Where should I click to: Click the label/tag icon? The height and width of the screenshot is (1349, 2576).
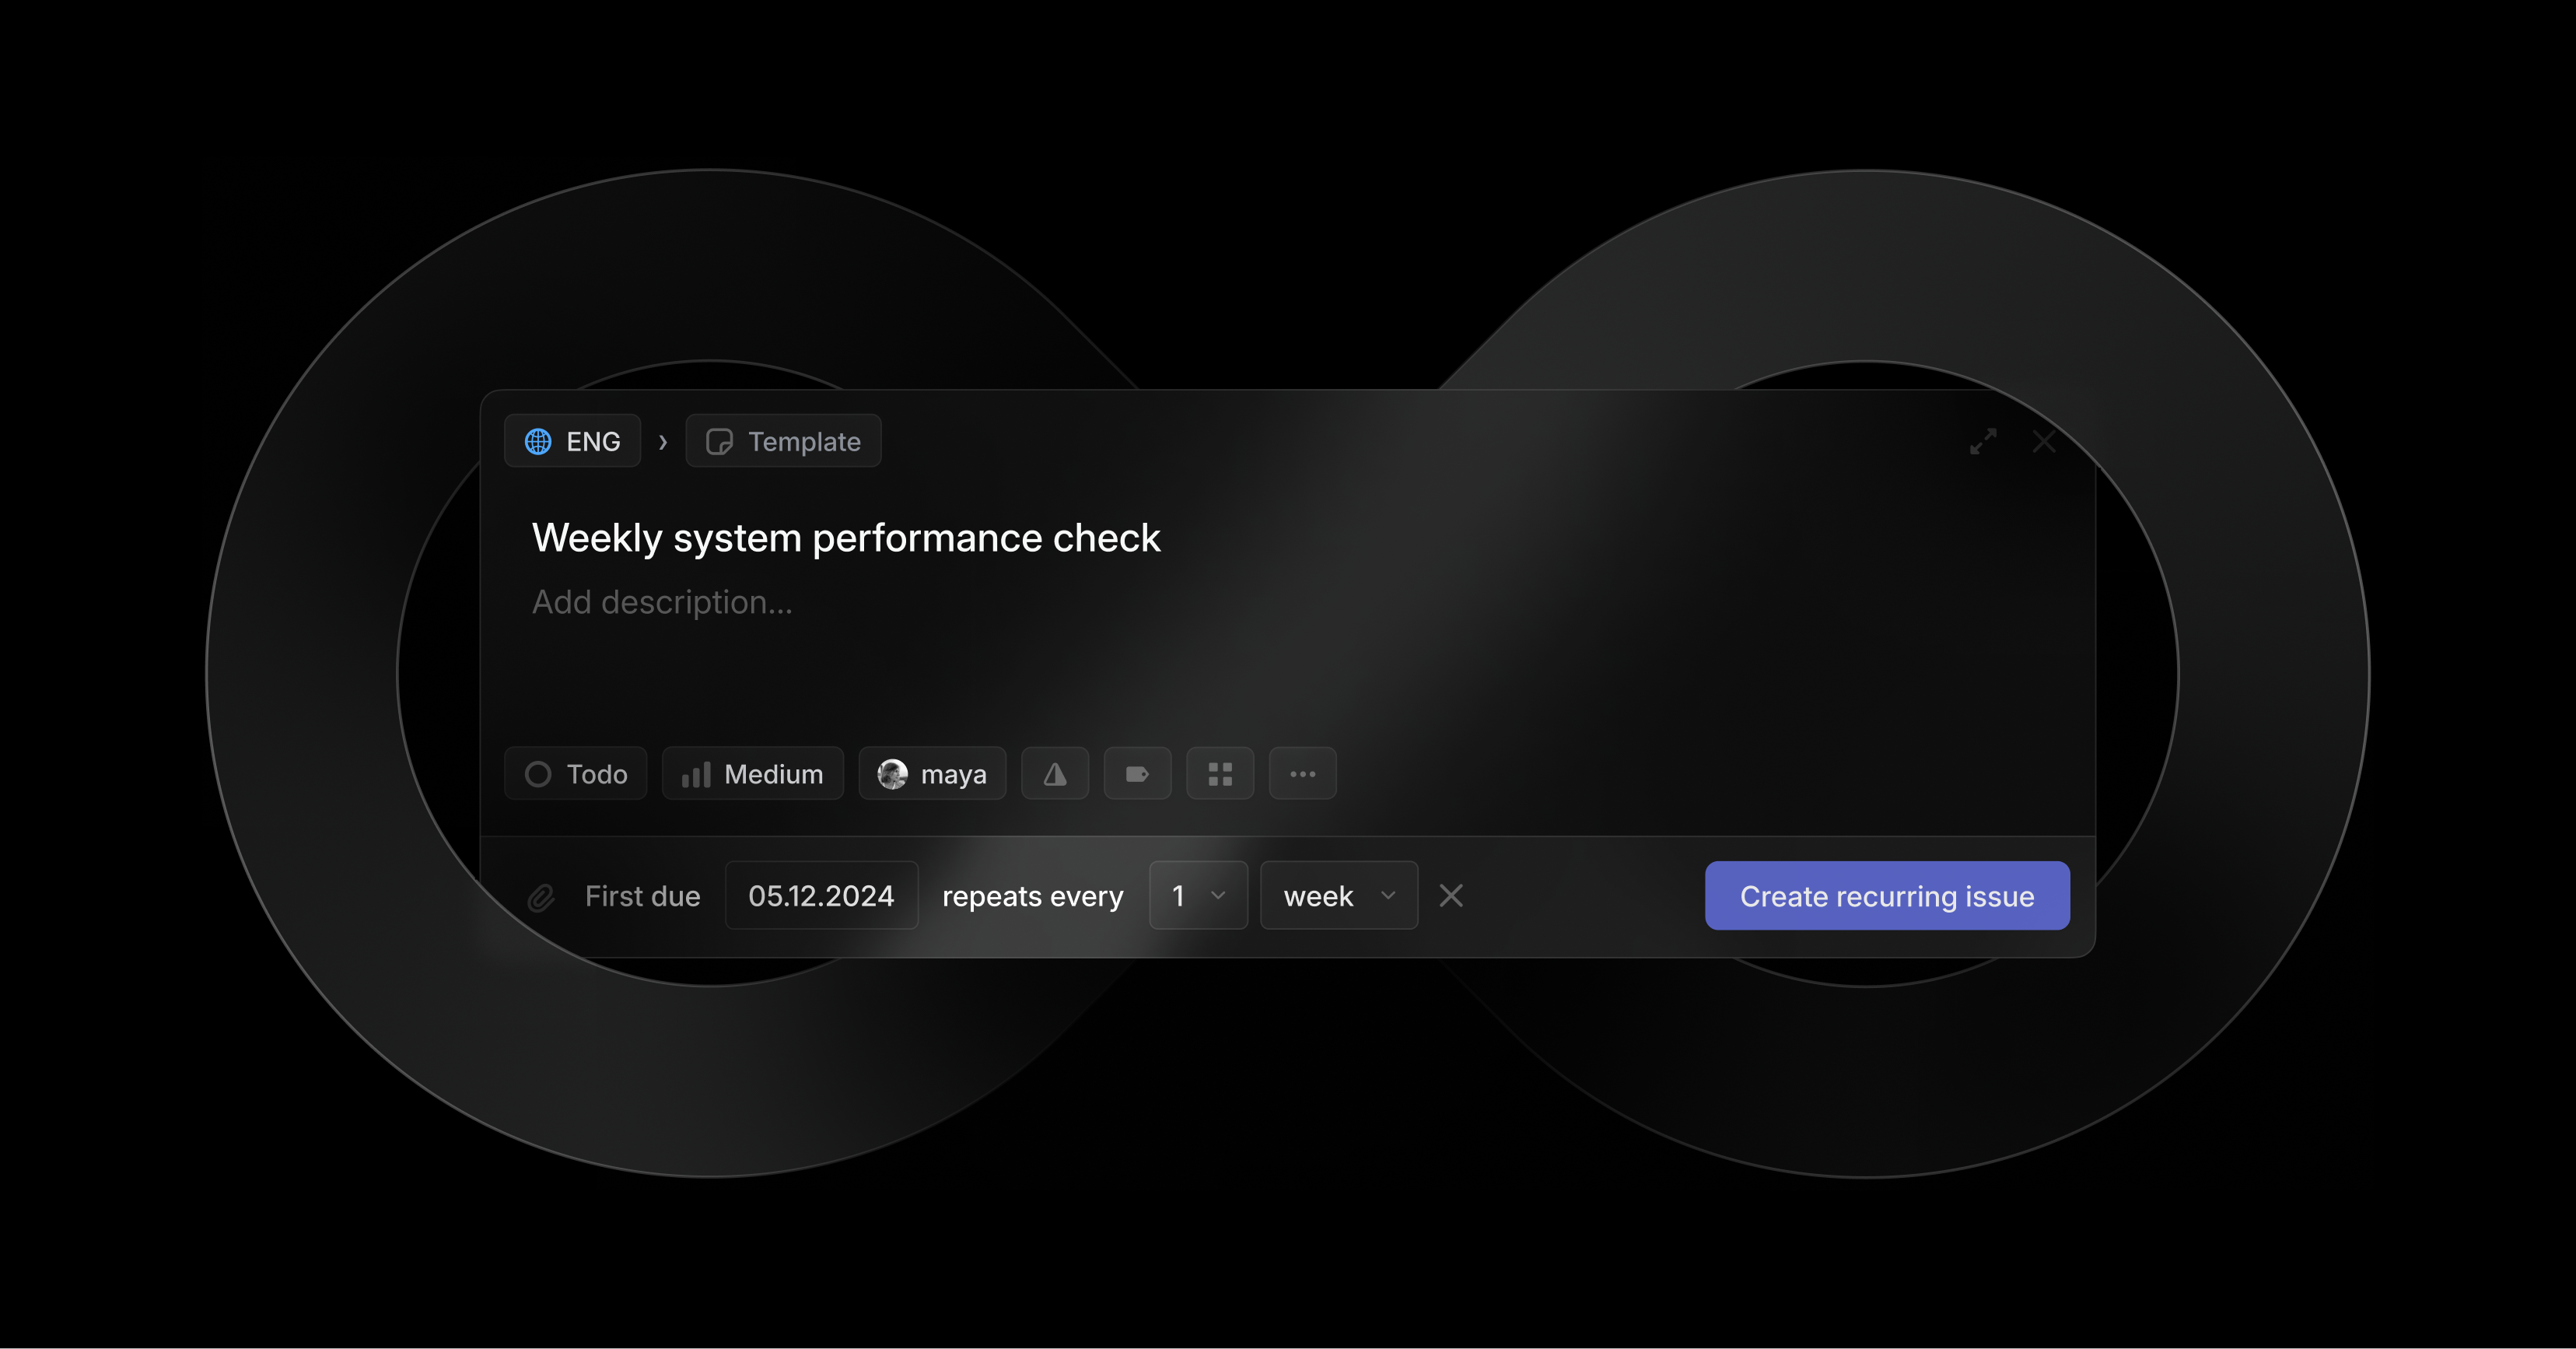click(1136, 773)
